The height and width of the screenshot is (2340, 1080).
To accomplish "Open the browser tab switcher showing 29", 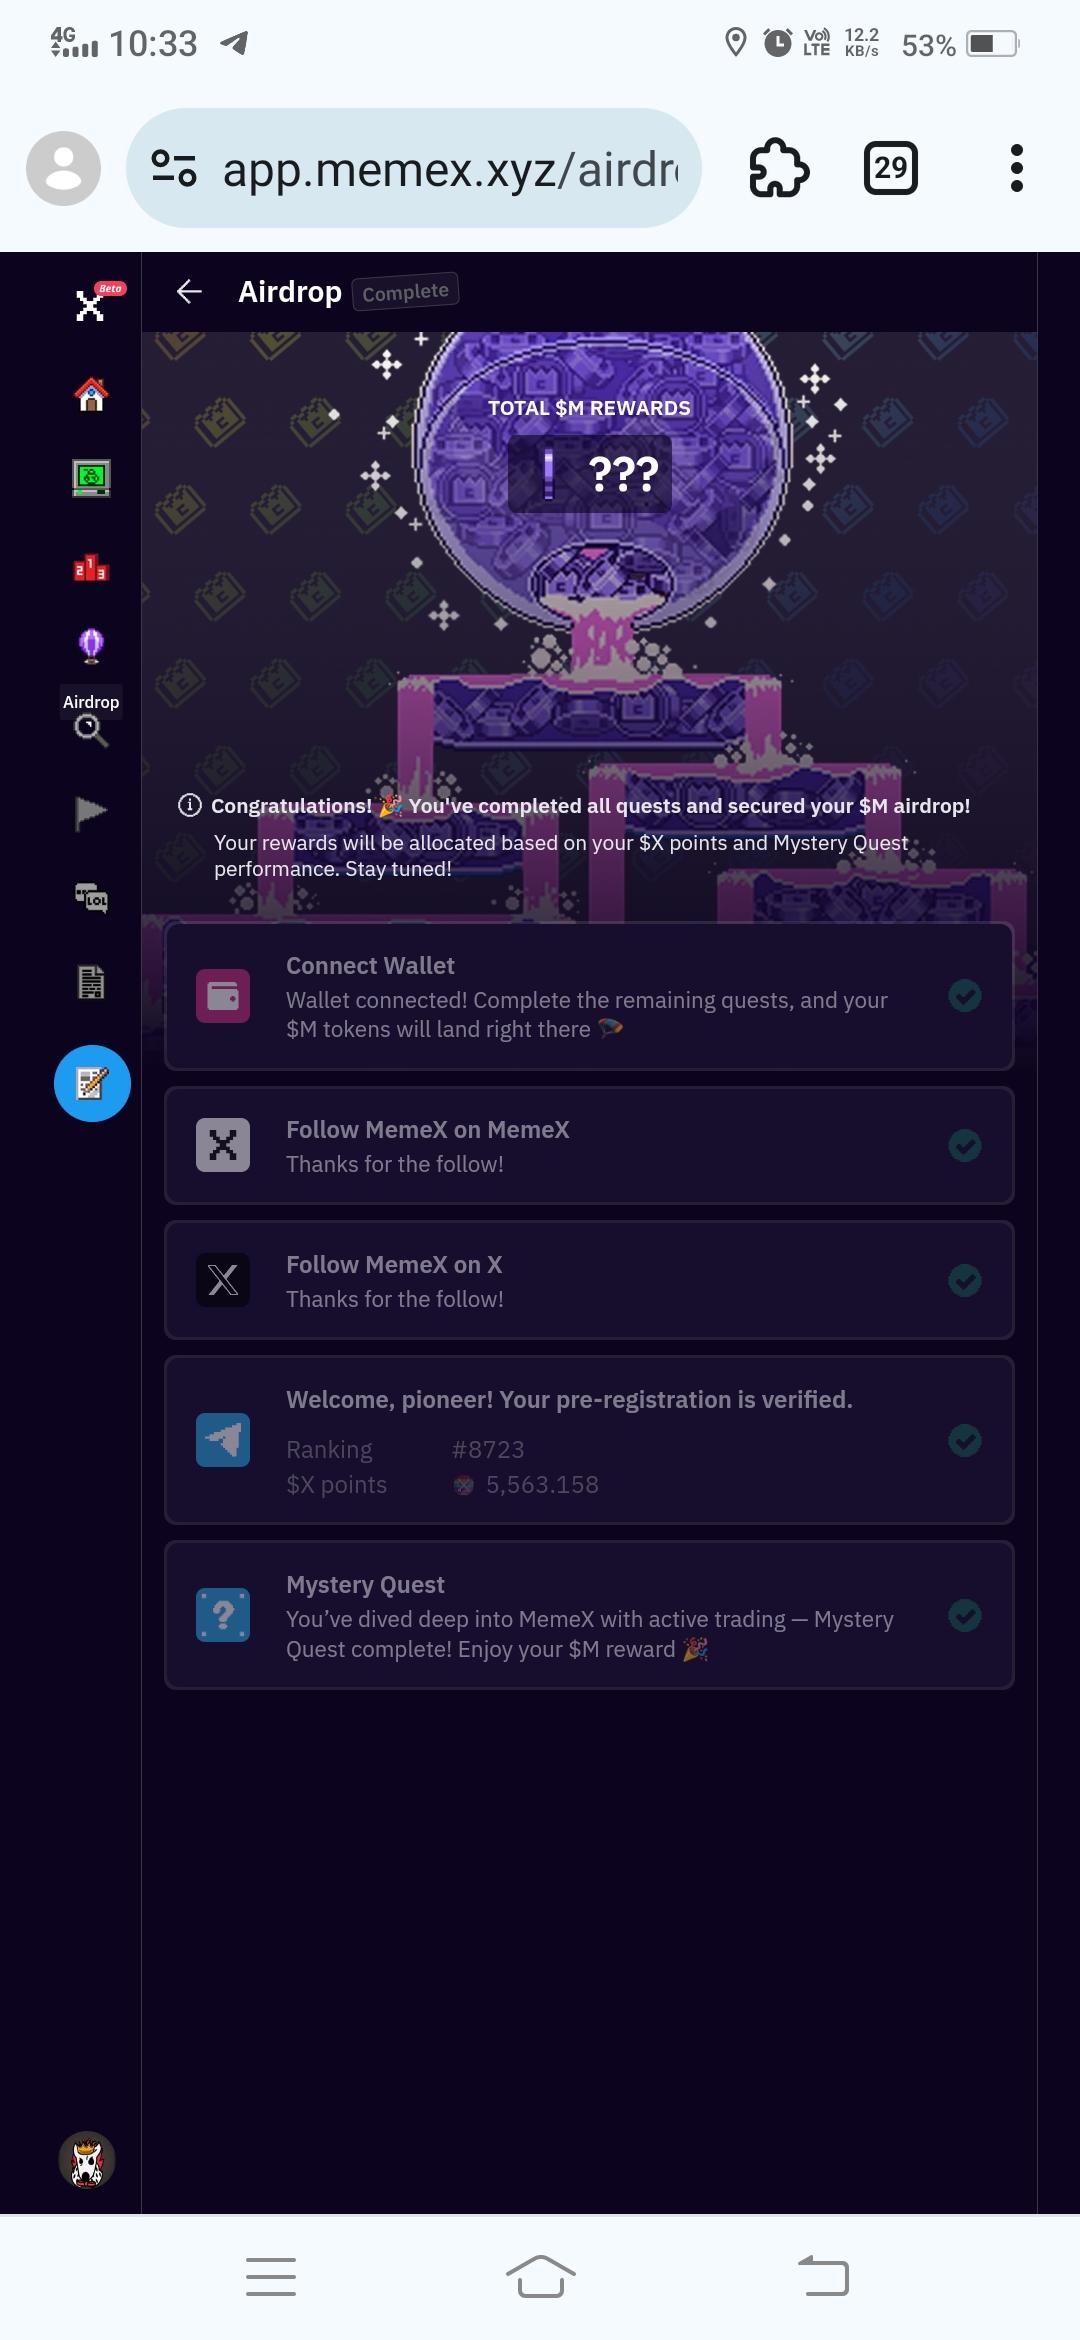I will tap(890, 168).
